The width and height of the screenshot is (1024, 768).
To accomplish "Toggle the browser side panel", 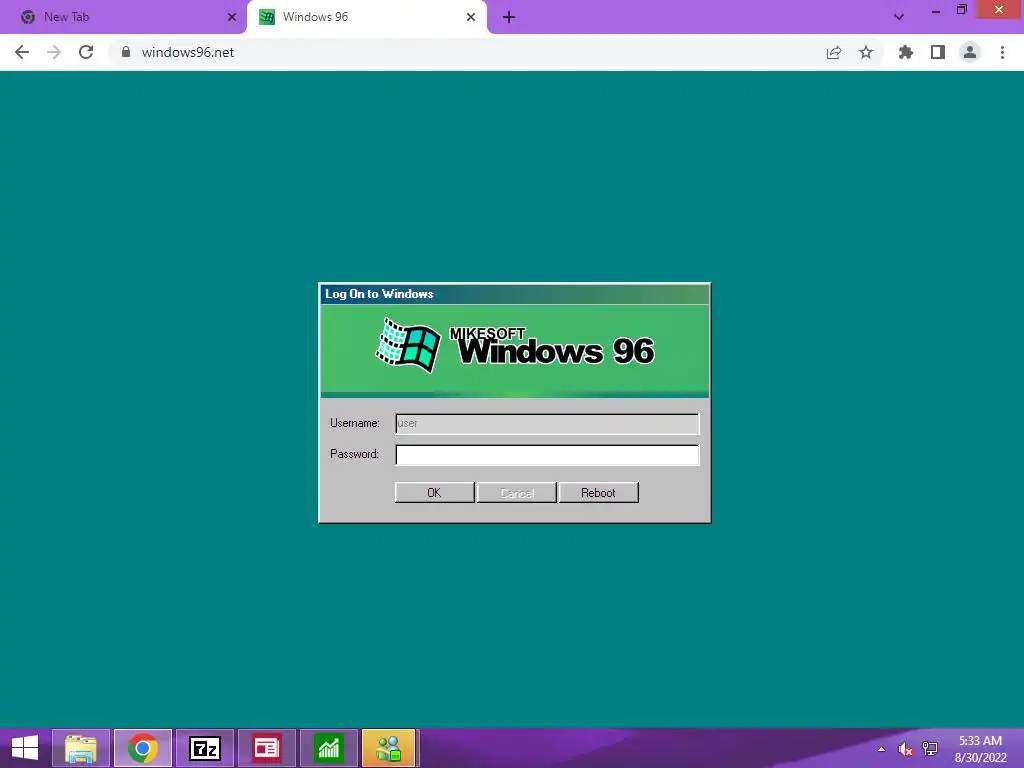I will tap(938, 52).
